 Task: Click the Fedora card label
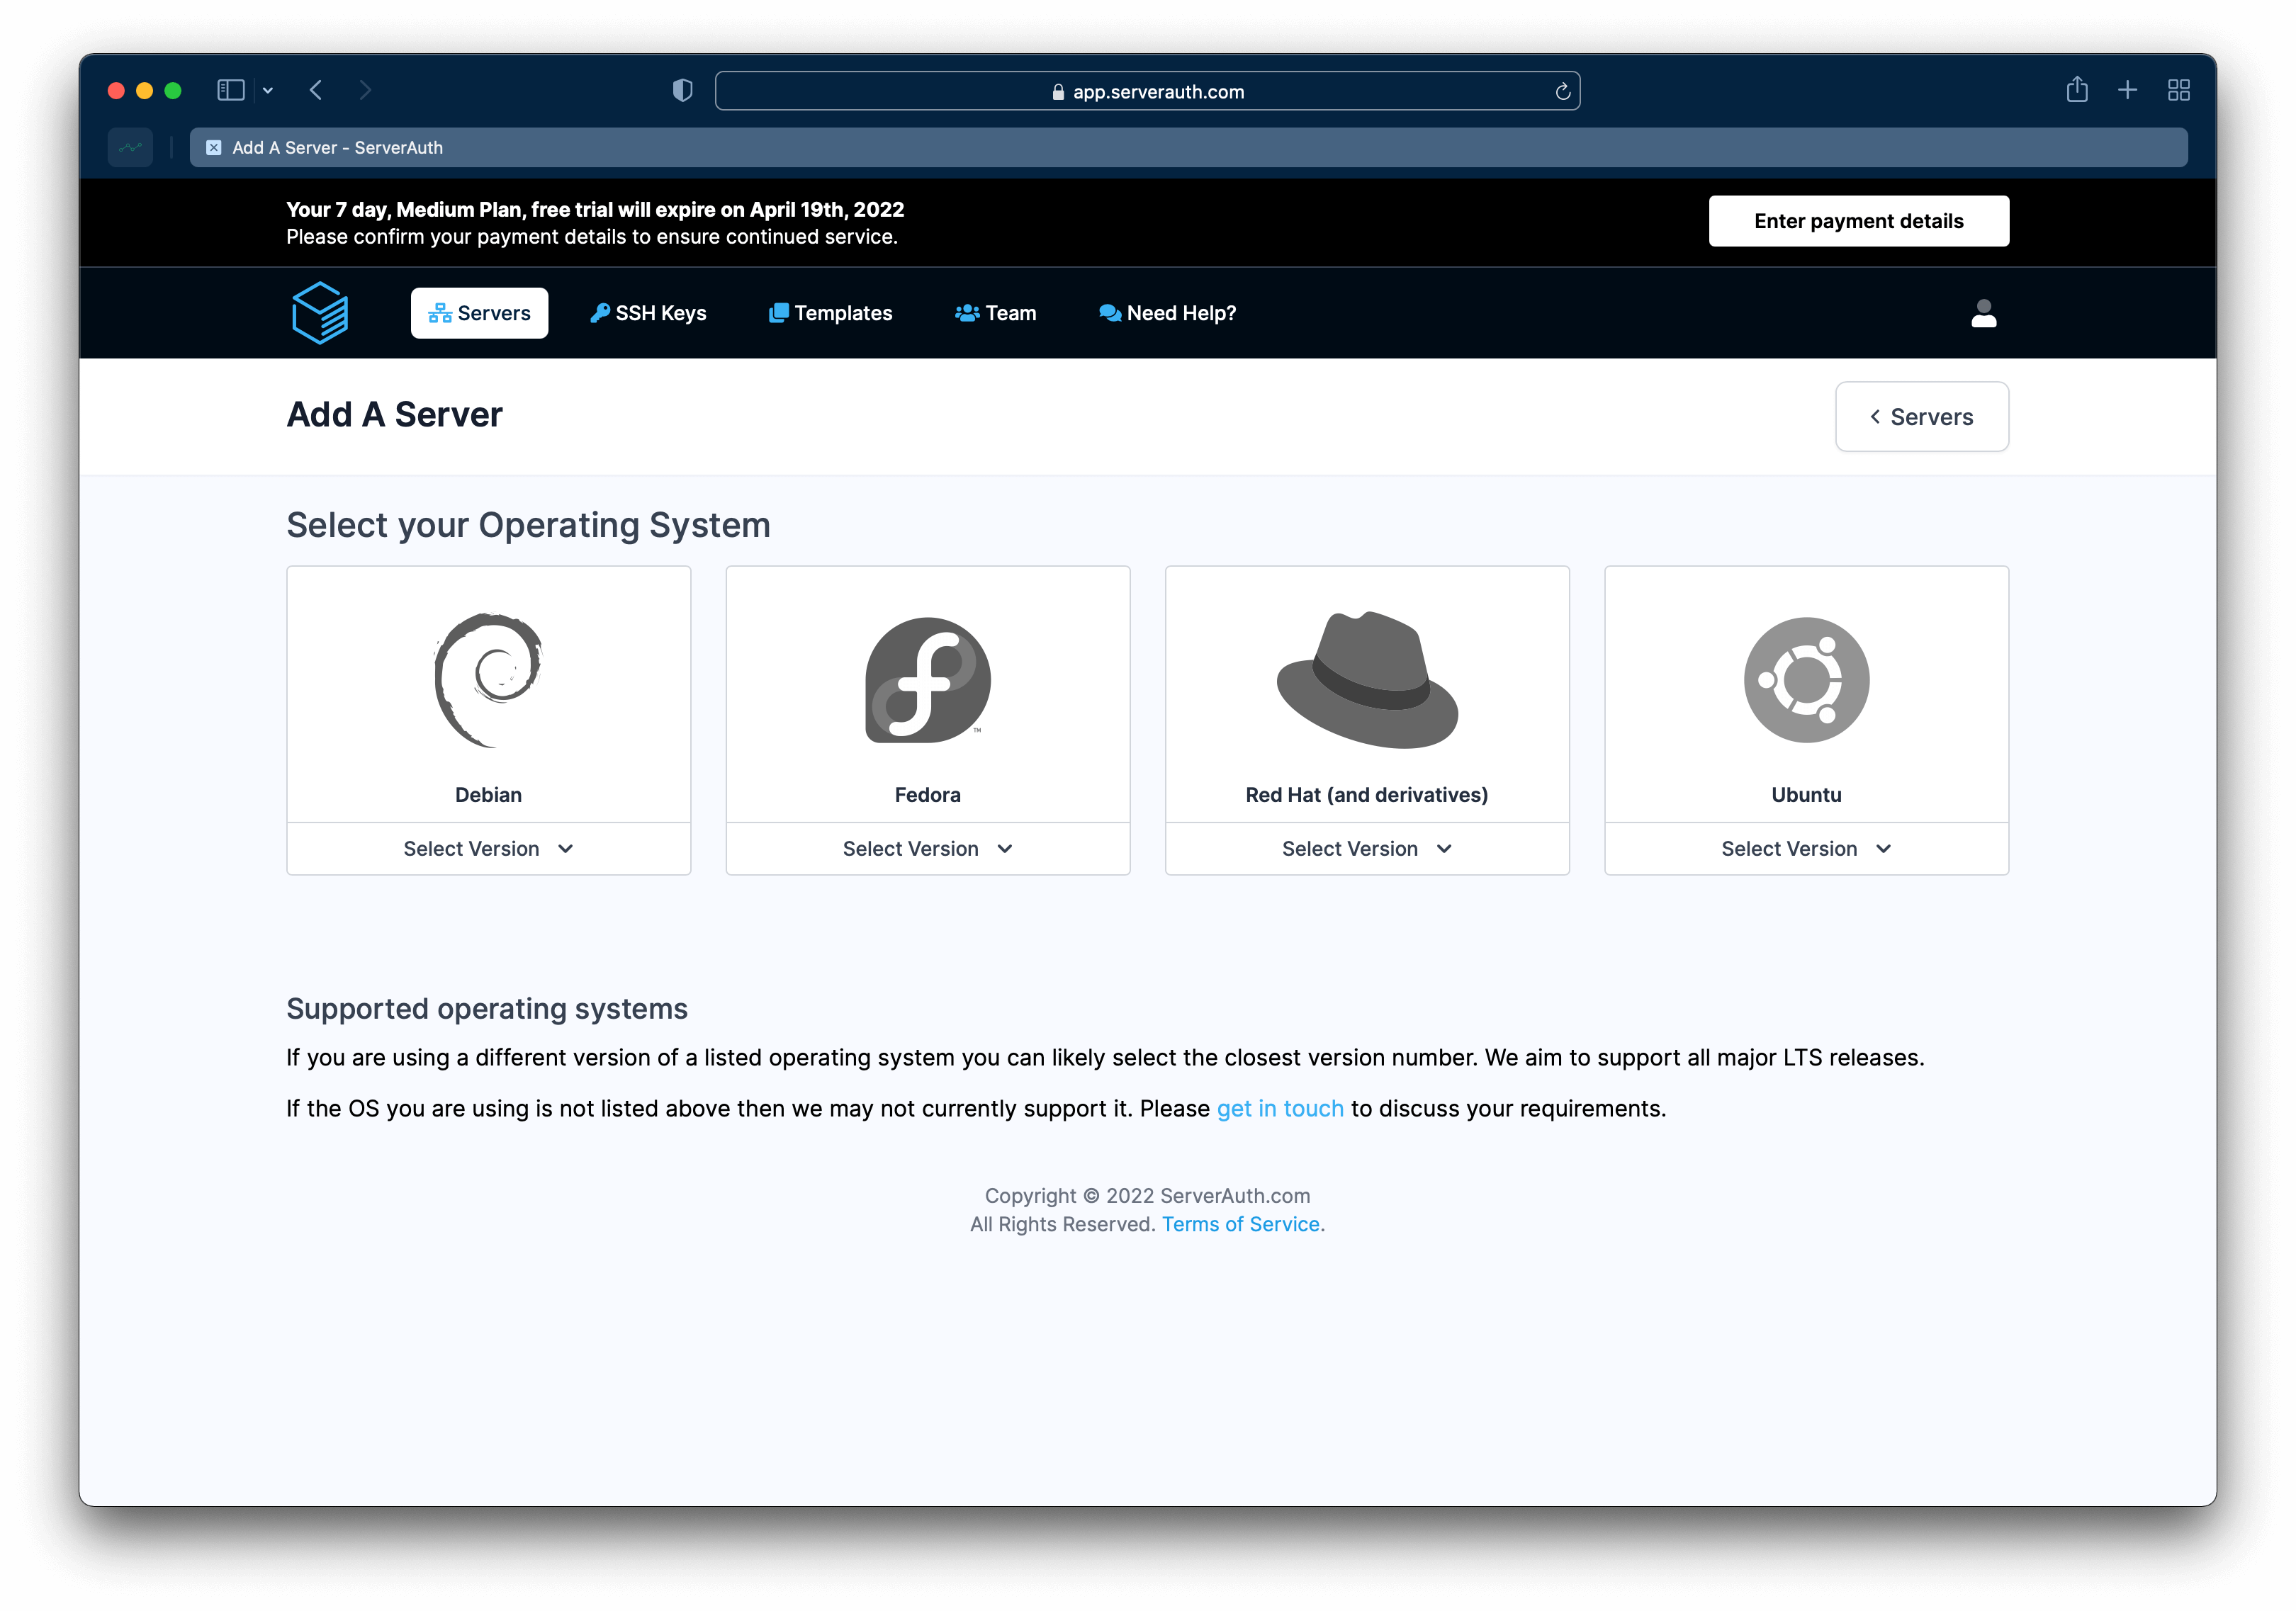tap(927, 795)
